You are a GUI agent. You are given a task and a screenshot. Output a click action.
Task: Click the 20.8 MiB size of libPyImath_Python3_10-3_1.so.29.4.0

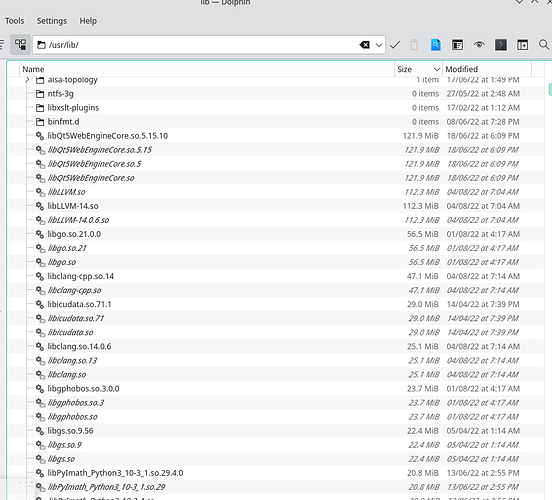pyautogui.click(x=423, y=473)
